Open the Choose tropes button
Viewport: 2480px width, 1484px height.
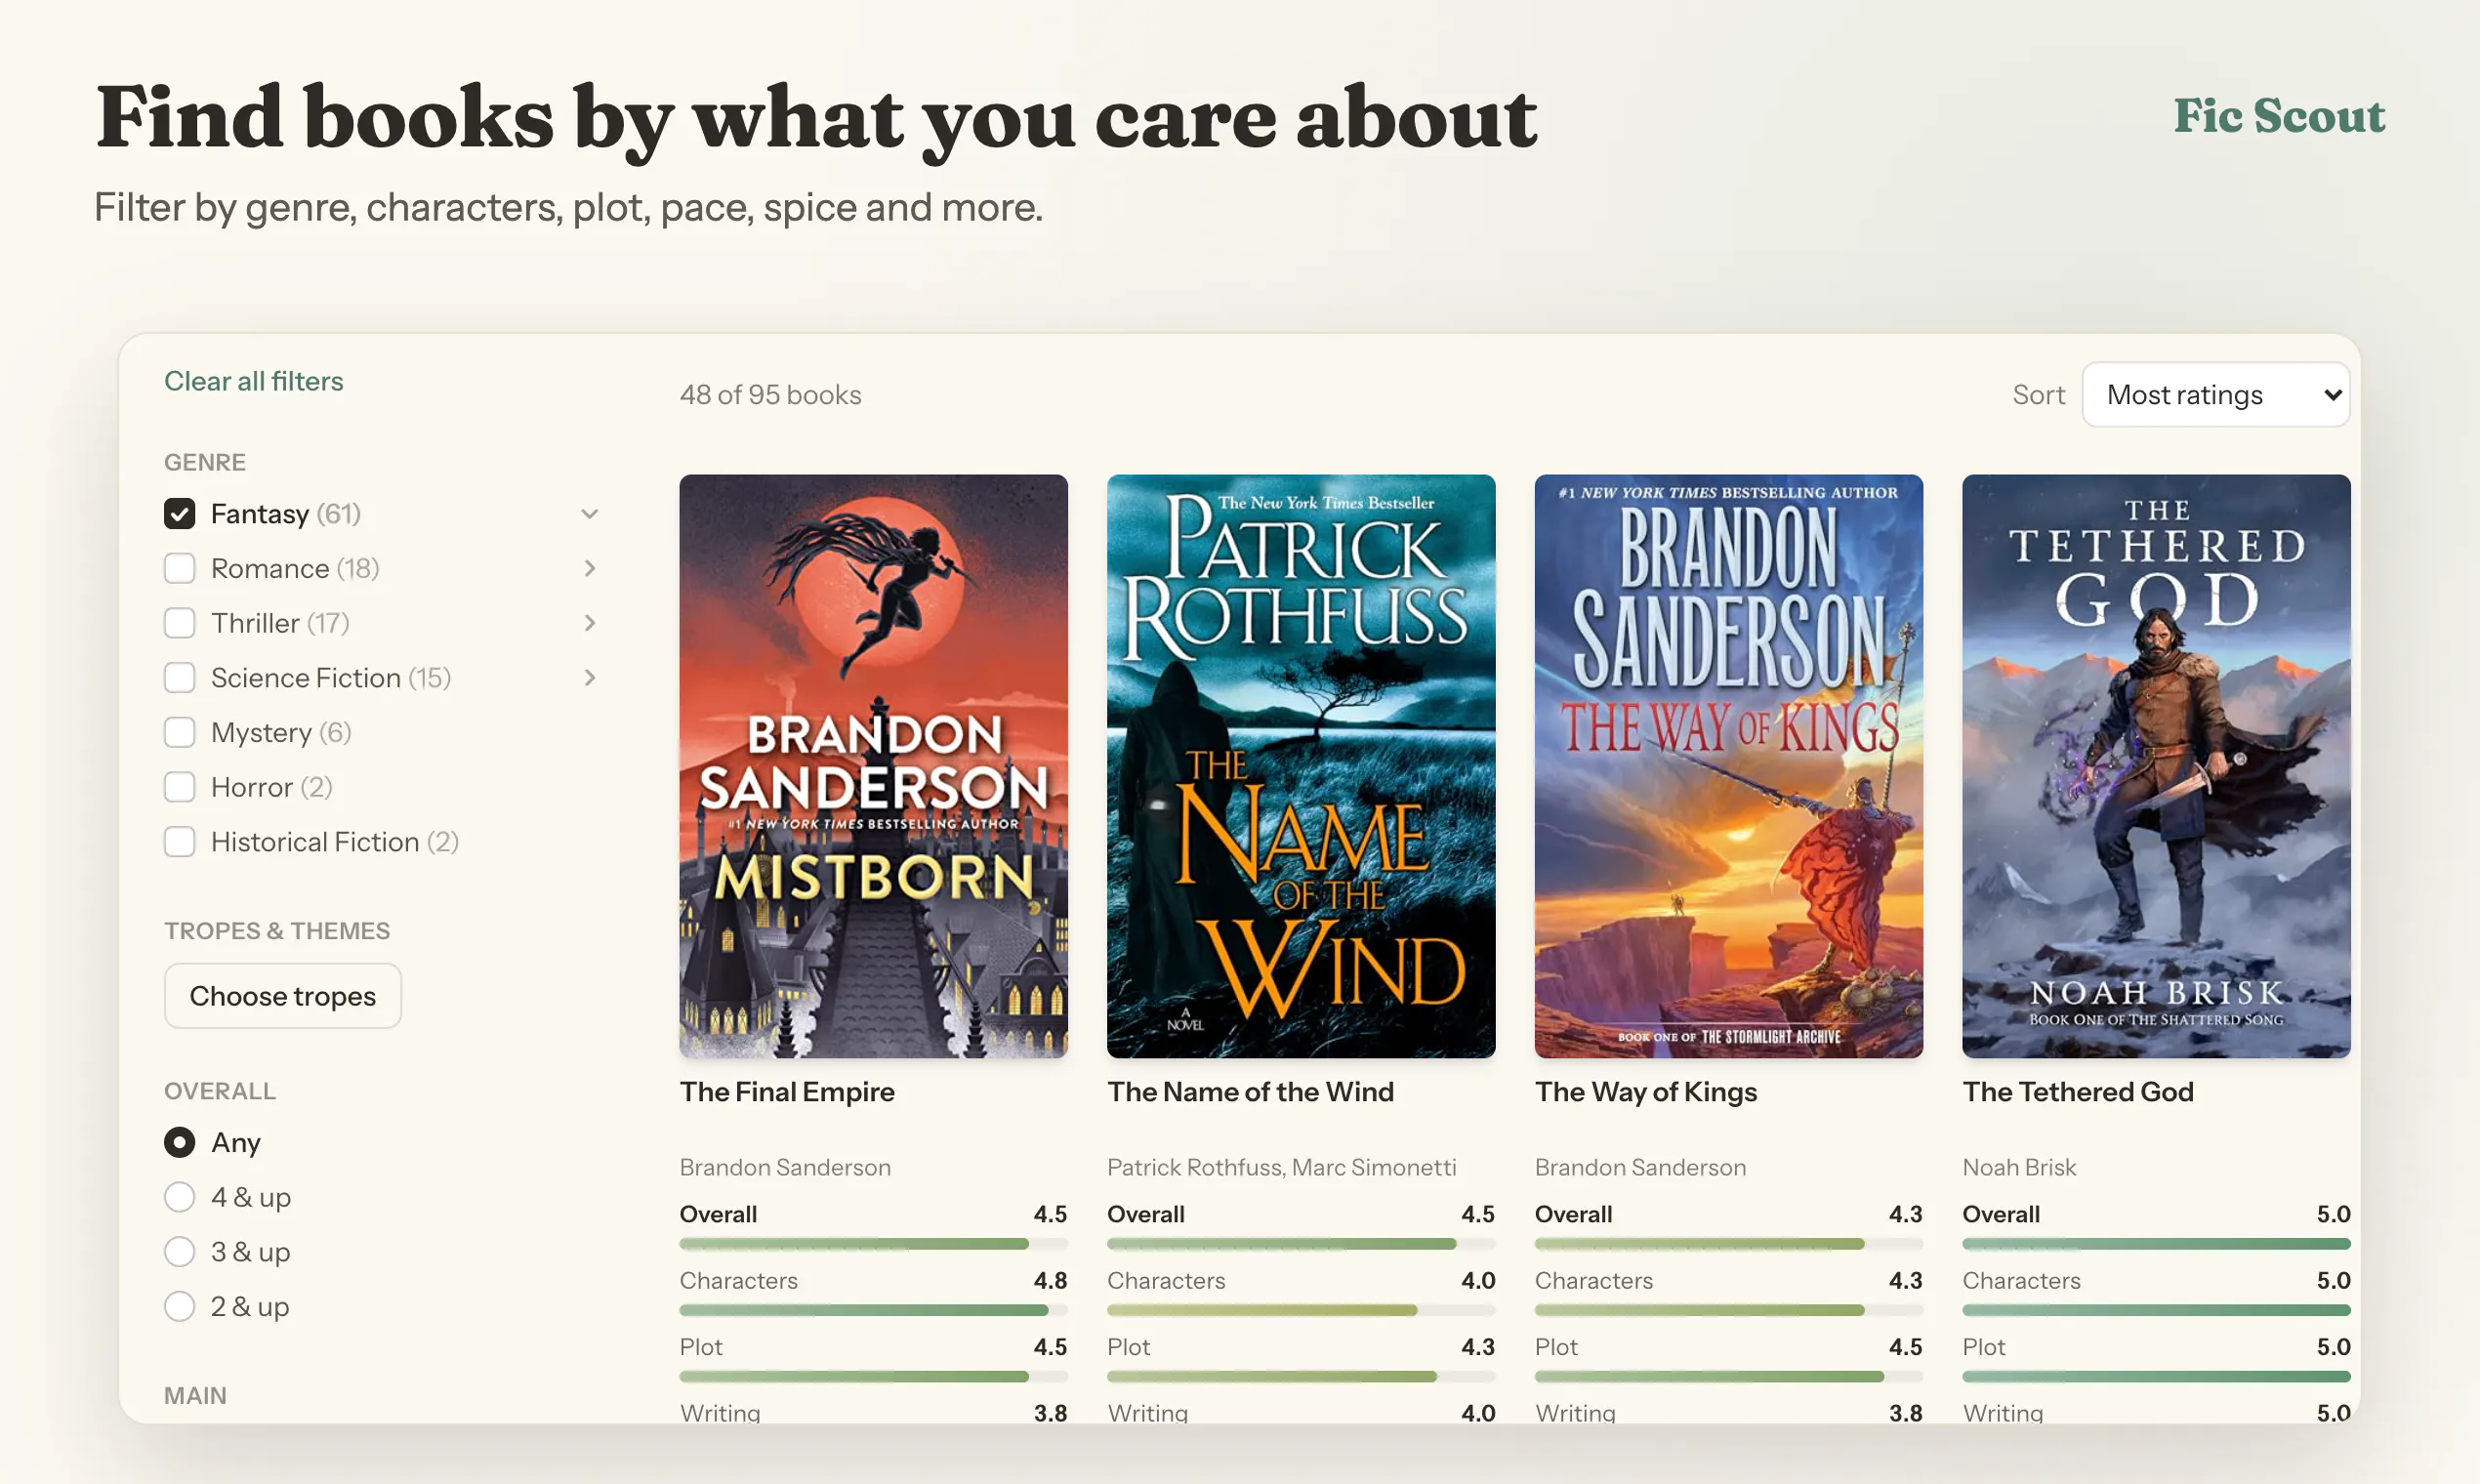pyautogui.click(x=283, y=996)
